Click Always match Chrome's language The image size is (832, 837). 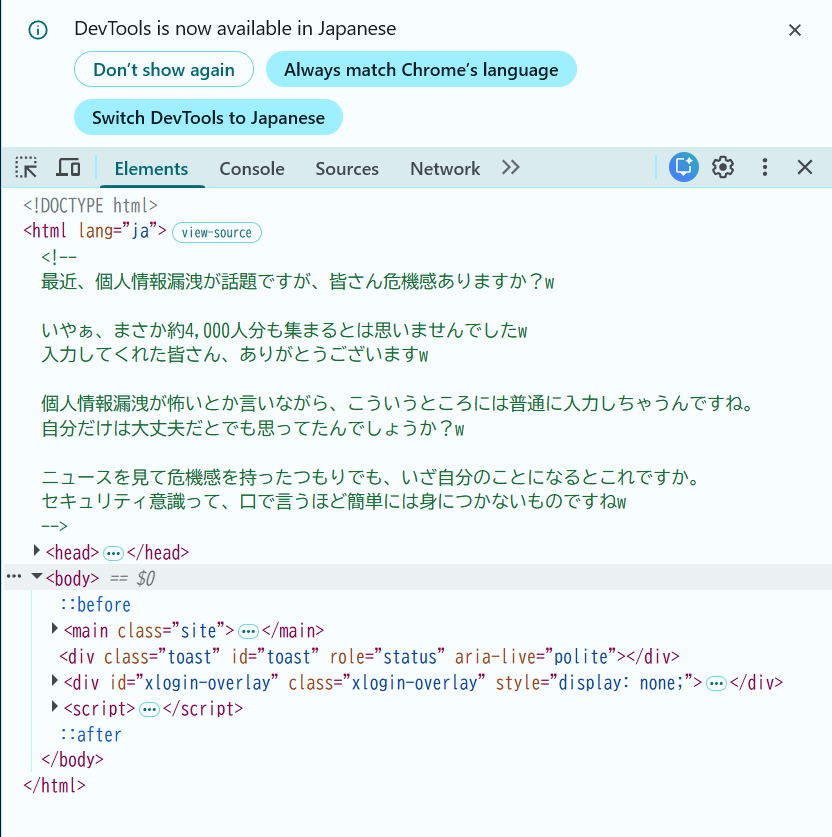(421, 69)
